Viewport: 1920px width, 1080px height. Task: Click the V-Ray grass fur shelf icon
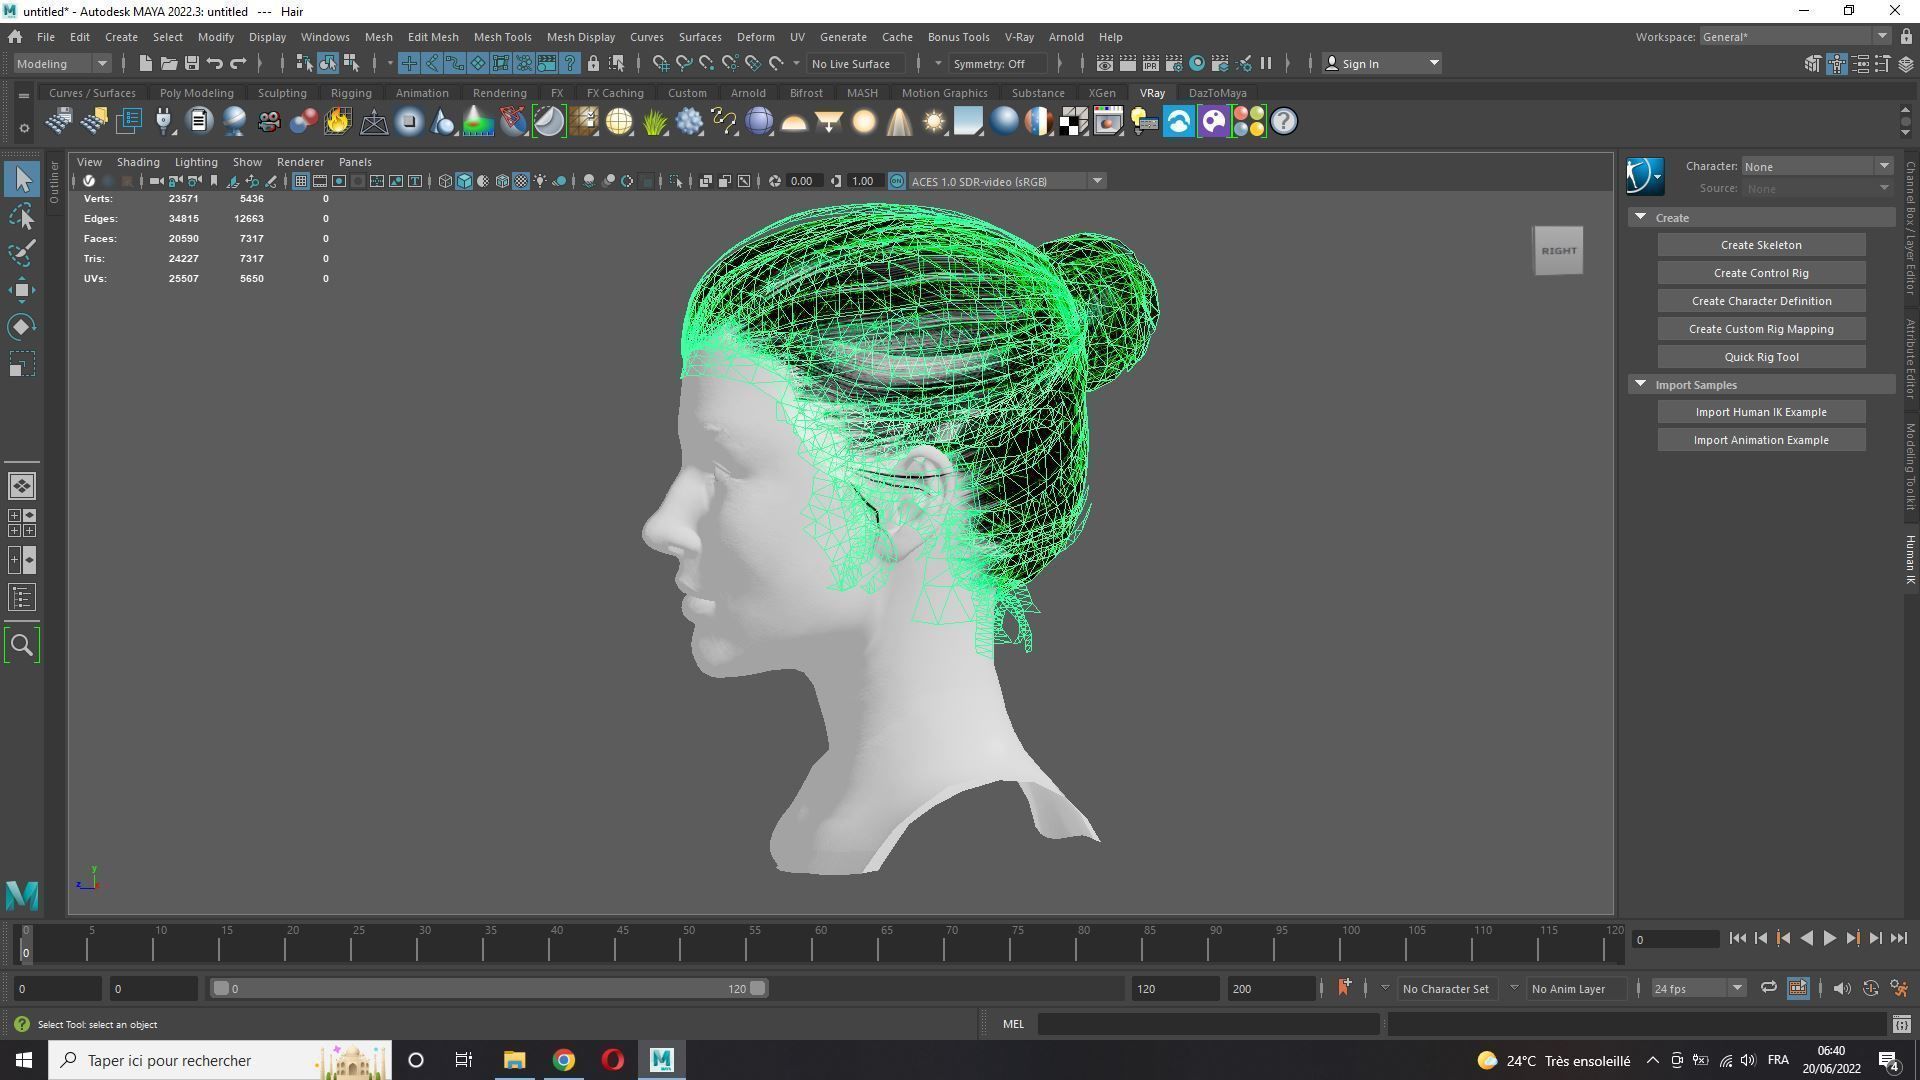point(654,122)
